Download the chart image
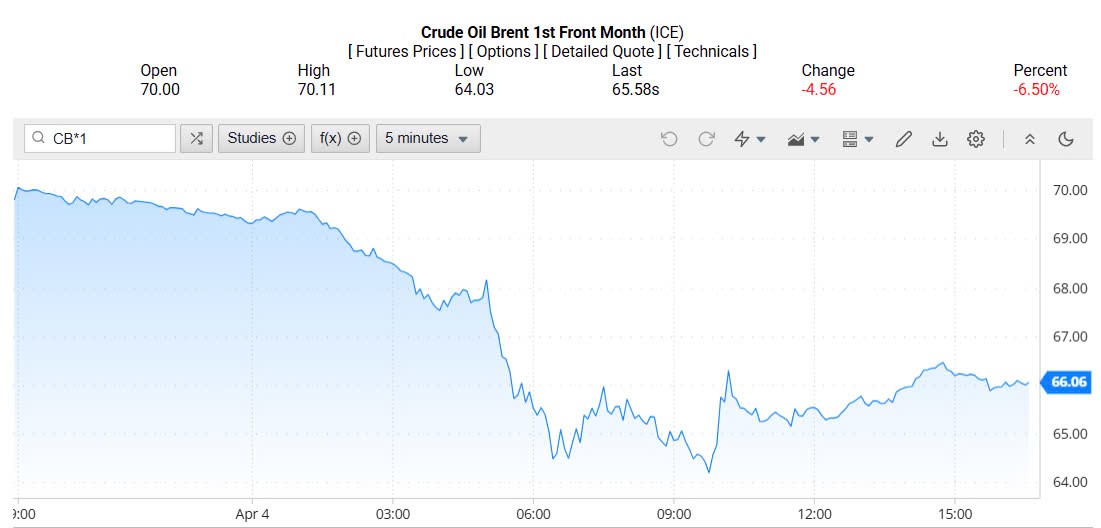 pyautogui.click(x=939, y=140)
